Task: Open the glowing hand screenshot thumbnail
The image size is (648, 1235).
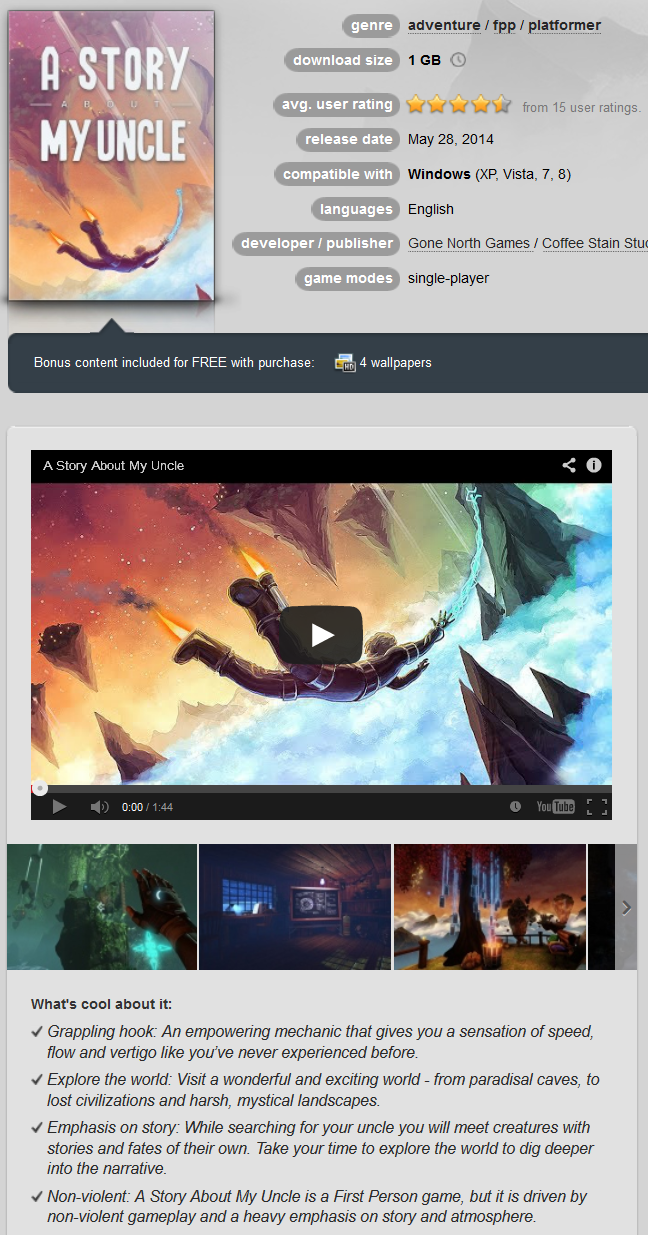Action: pyautogui.click(x=102, y=907)
